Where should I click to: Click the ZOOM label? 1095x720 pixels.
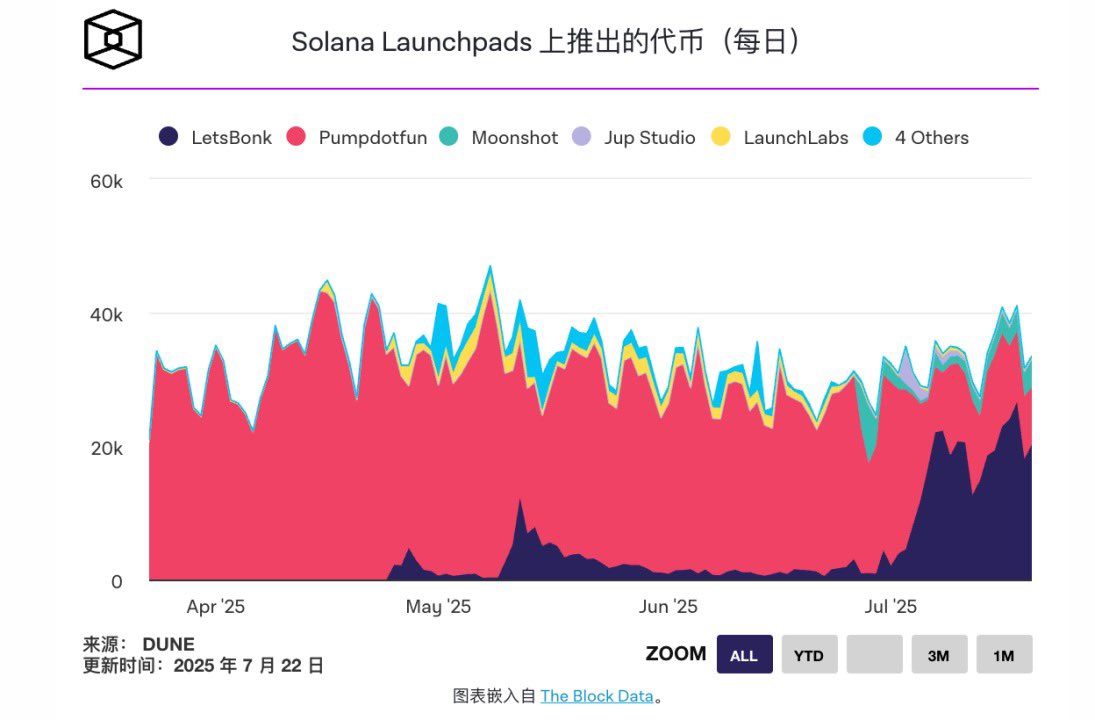click(676, 654)
